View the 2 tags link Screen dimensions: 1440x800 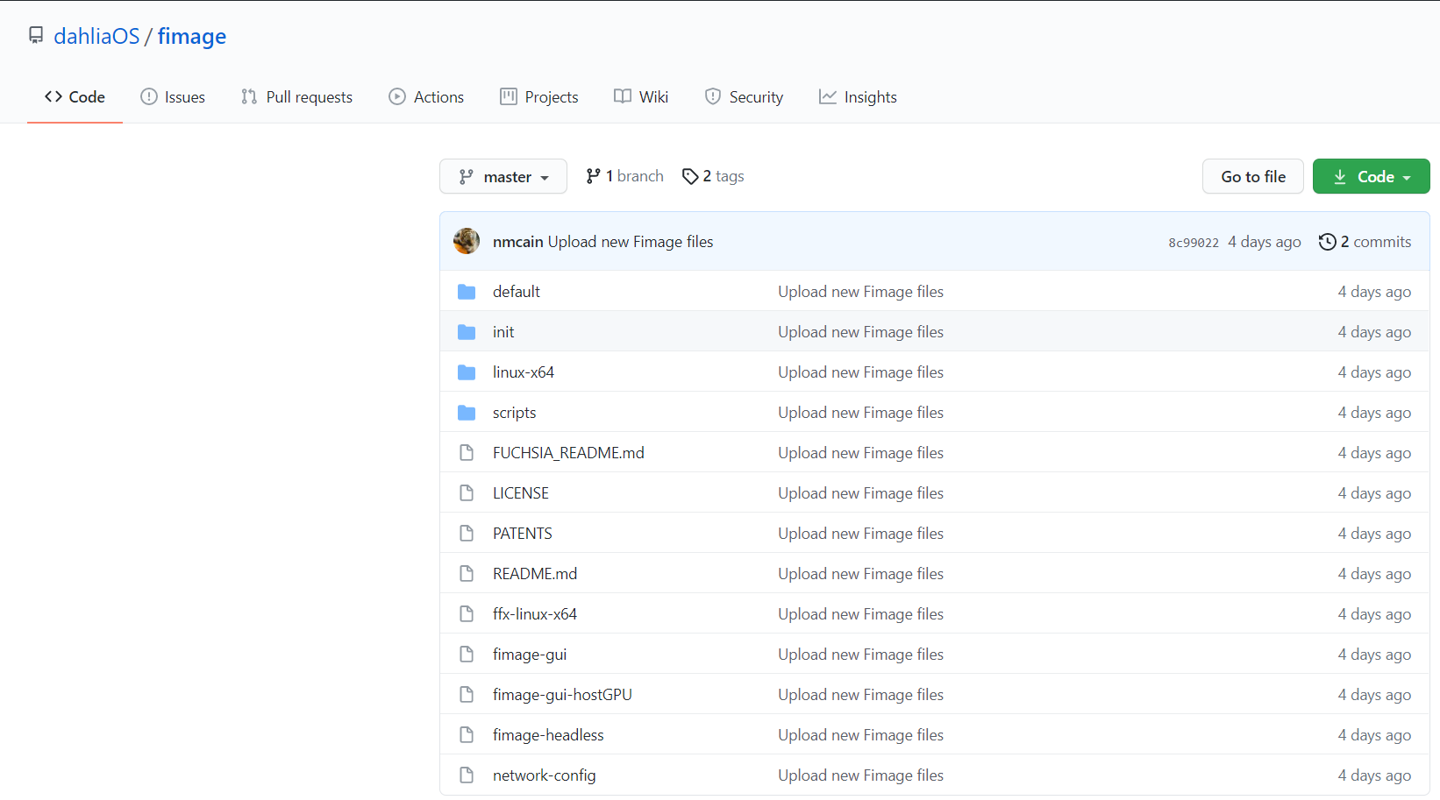713,176
